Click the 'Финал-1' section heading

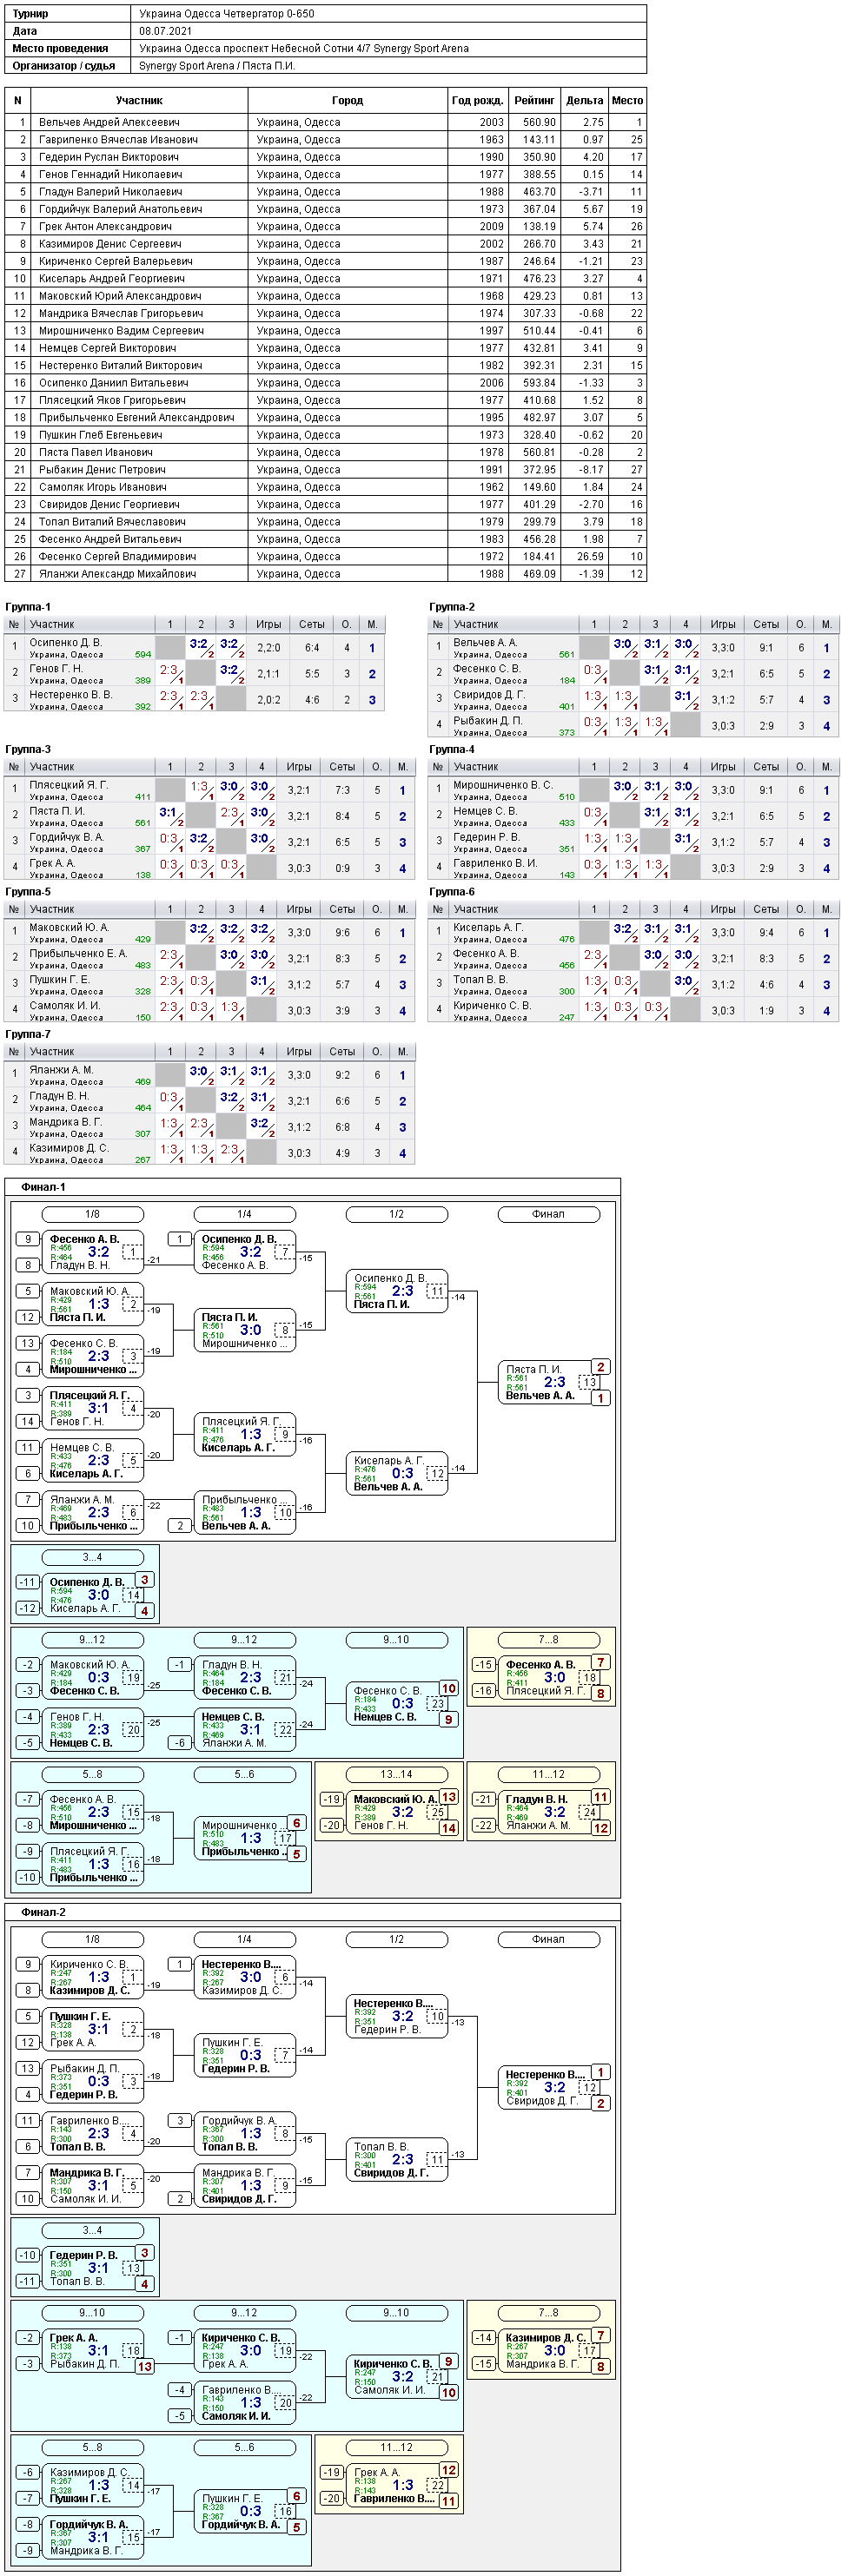pyautogui.click(x=43, y=1187)
